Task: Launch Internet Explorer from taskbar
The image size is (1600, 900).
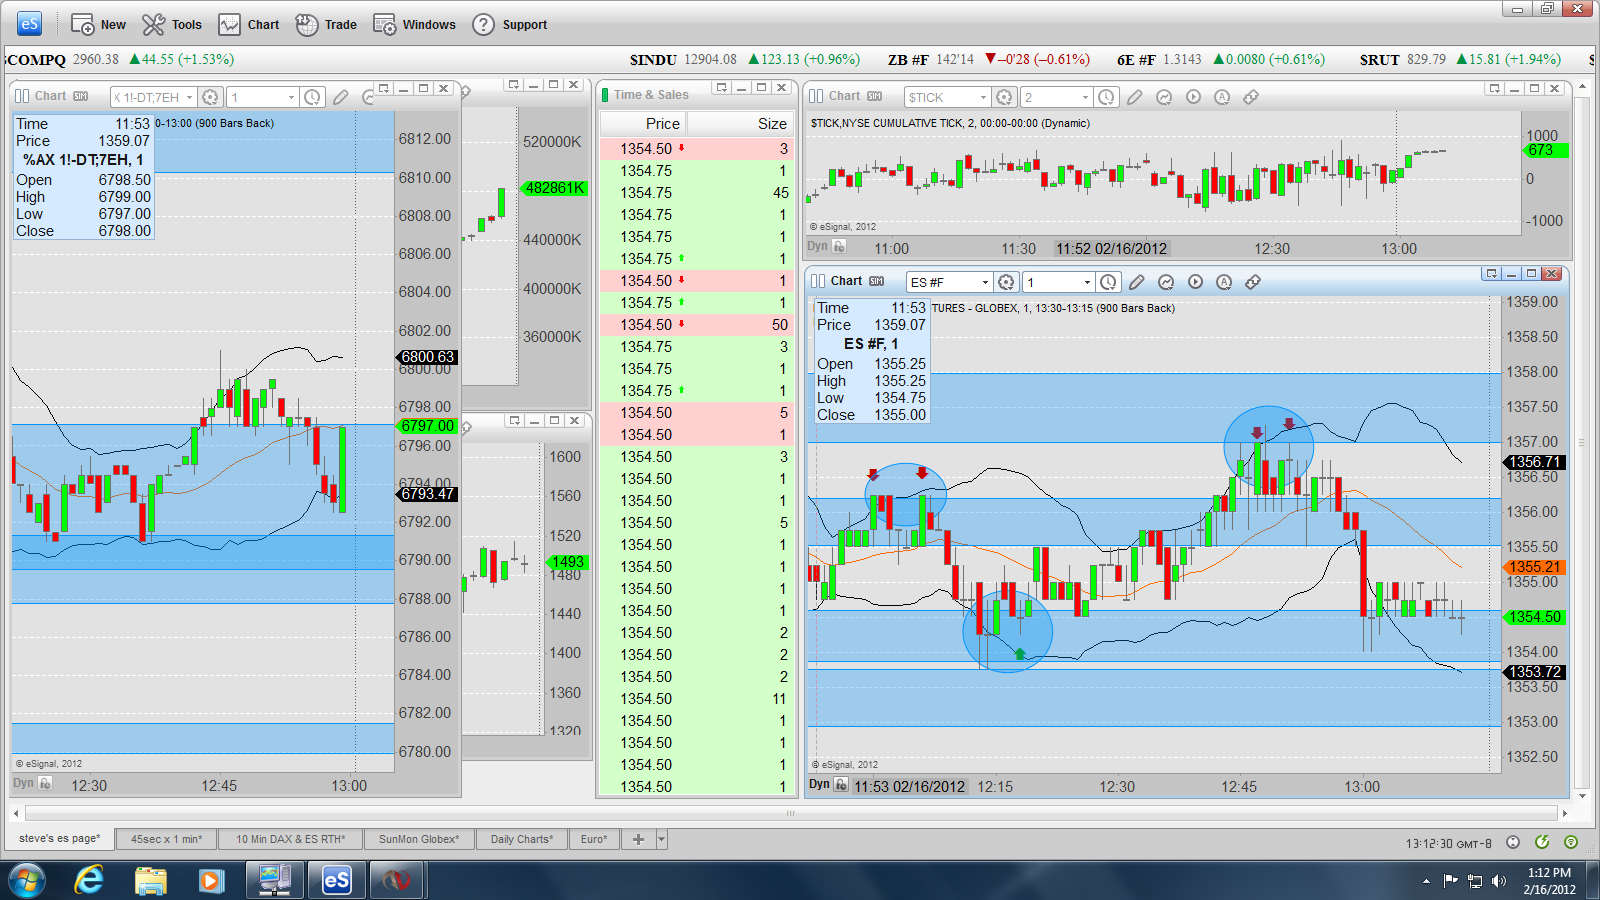Action: click(x=89, y=881)
